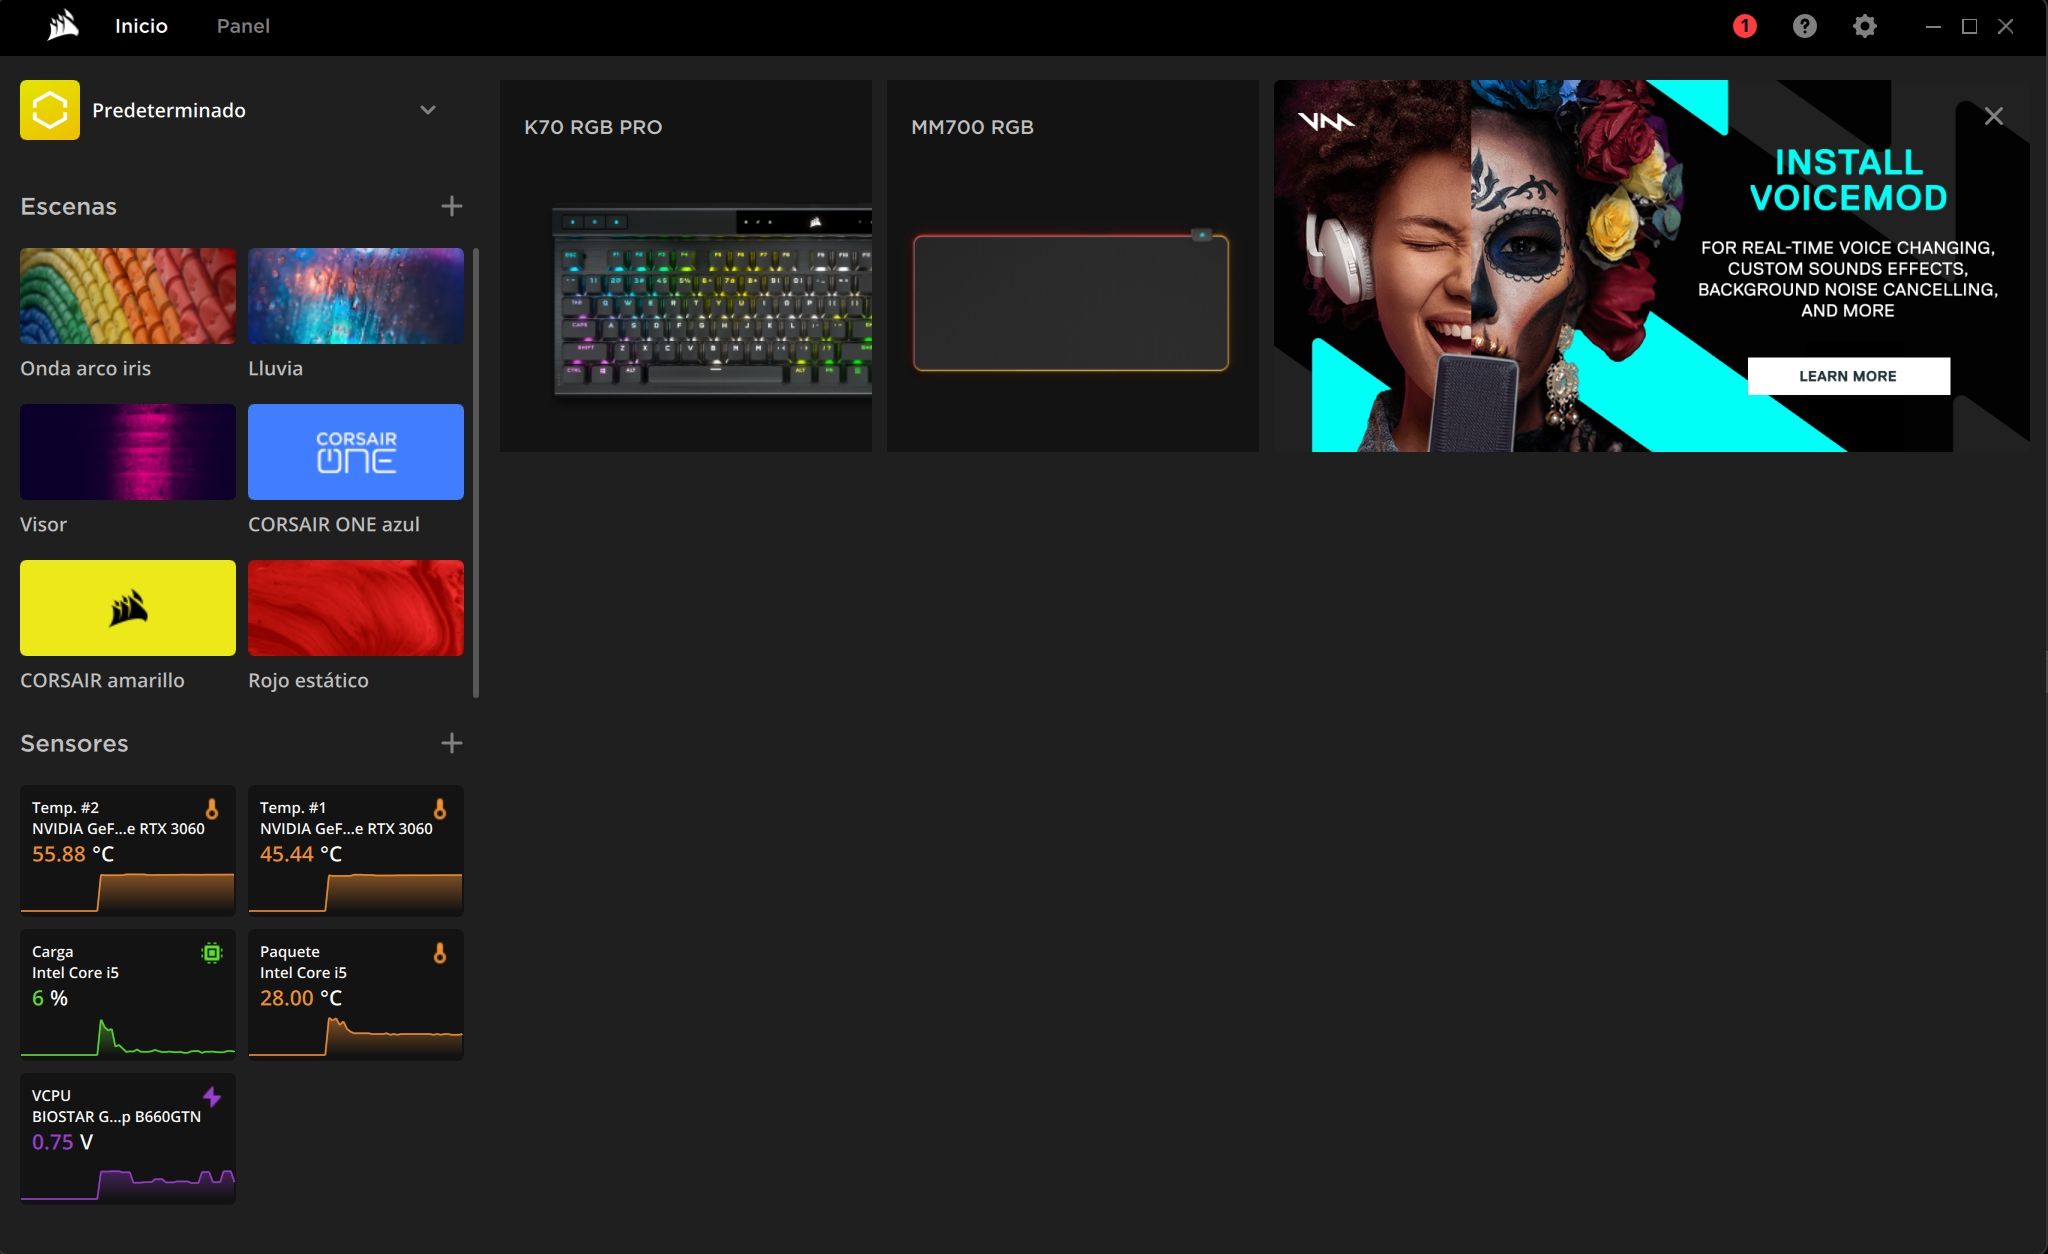The image size is (2048, 1254).
Task: Click purple lightning icon on VCPU sensor
Action: click(x=212, y=1097)
